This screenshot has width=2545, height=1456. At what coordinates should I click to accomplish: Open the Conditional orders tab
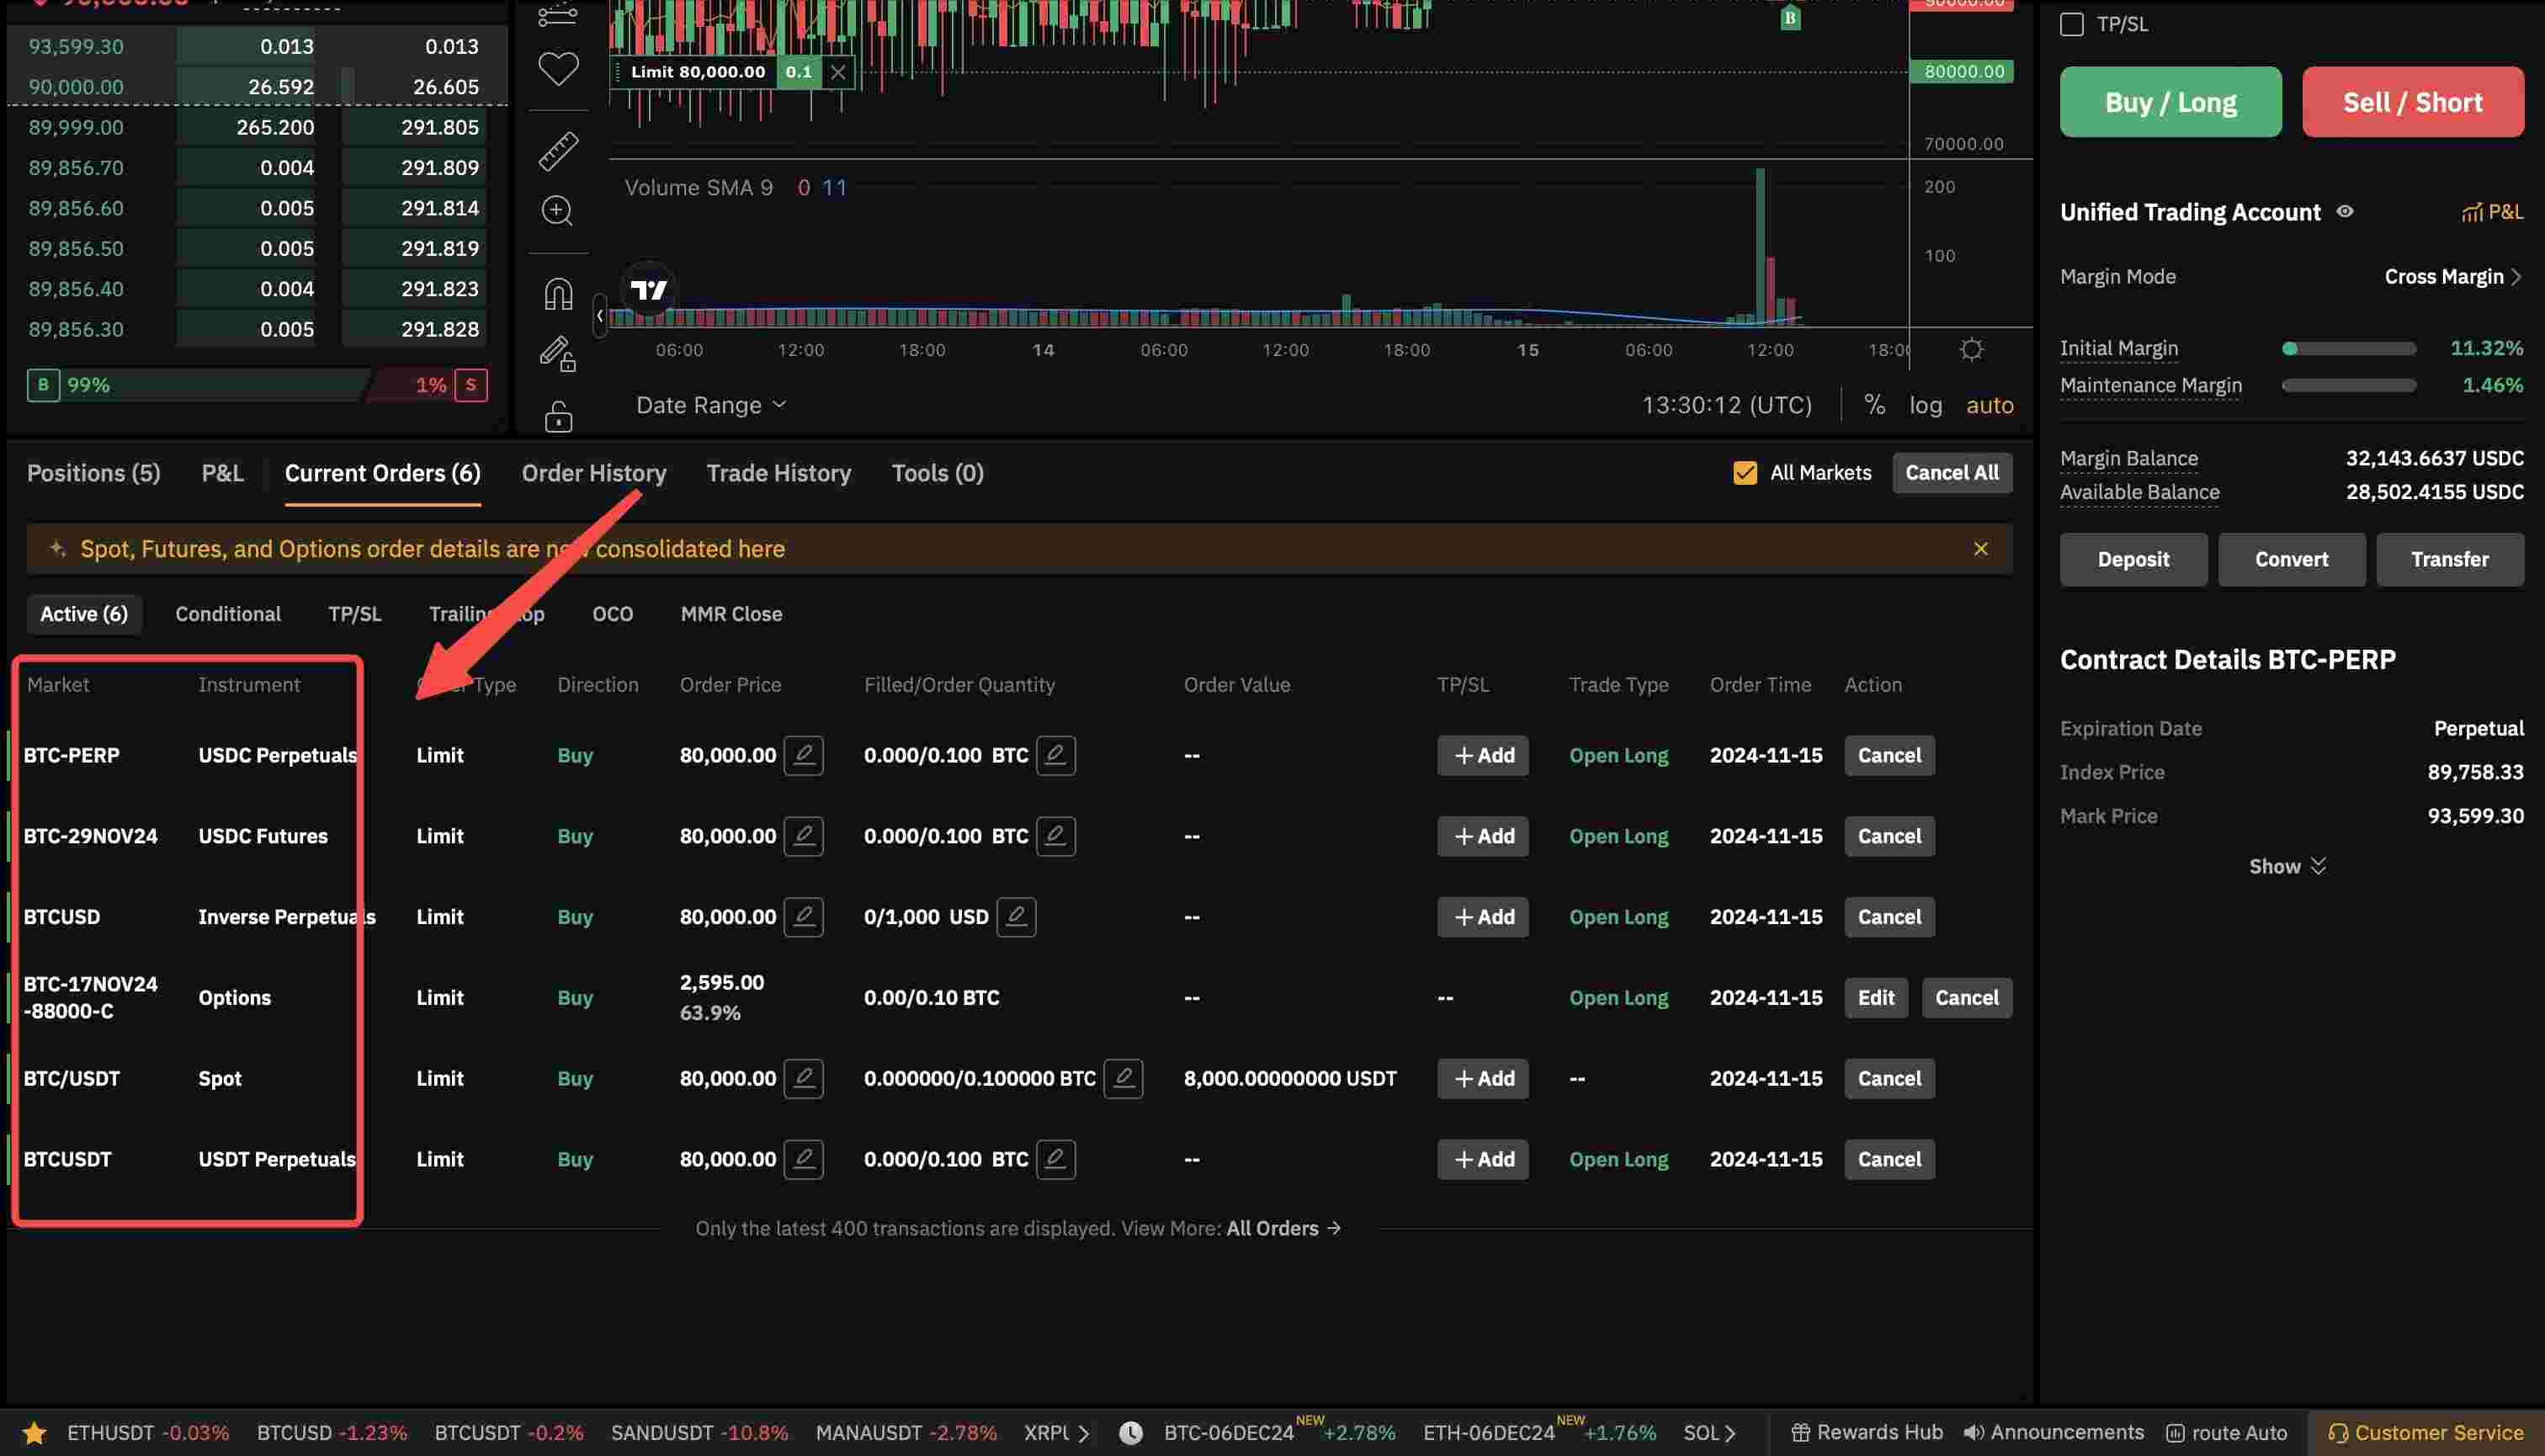[228, 613]
